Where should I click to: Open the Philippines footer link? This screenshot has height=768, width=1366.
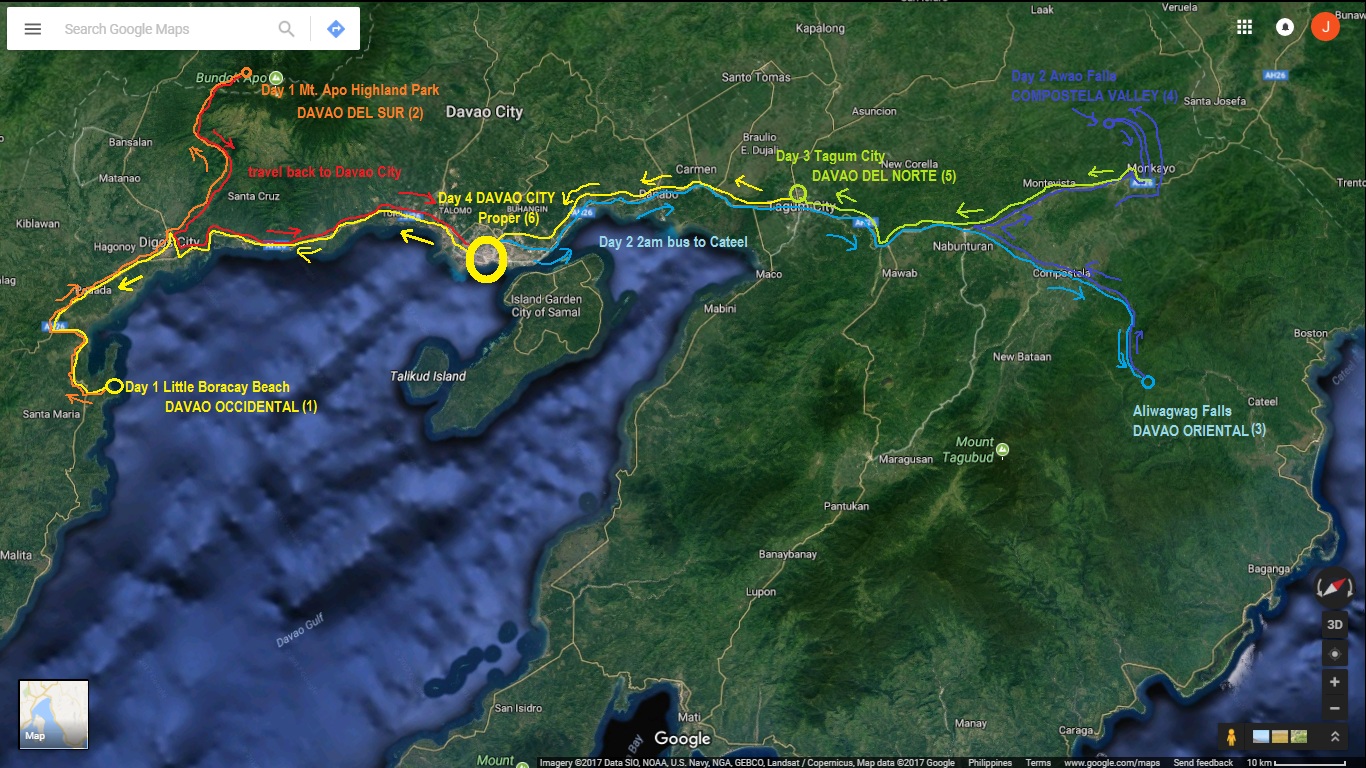click(x=990, y=763)
